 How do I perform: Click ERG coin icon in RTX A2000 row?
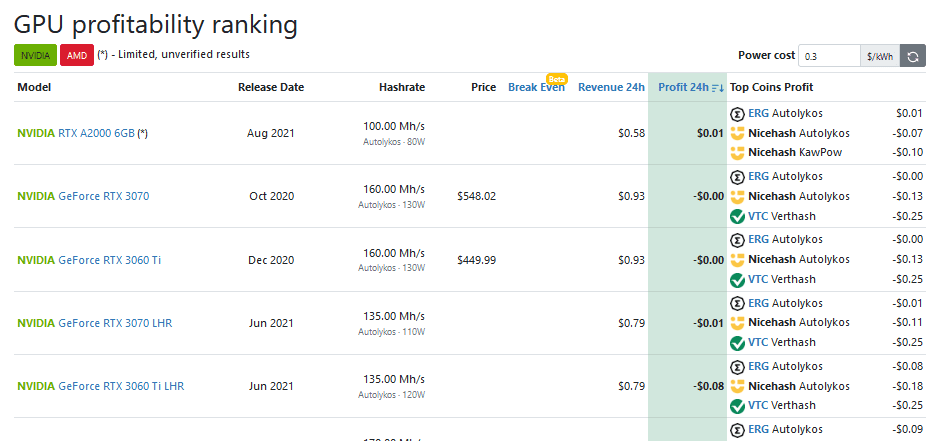coord(738,112)
